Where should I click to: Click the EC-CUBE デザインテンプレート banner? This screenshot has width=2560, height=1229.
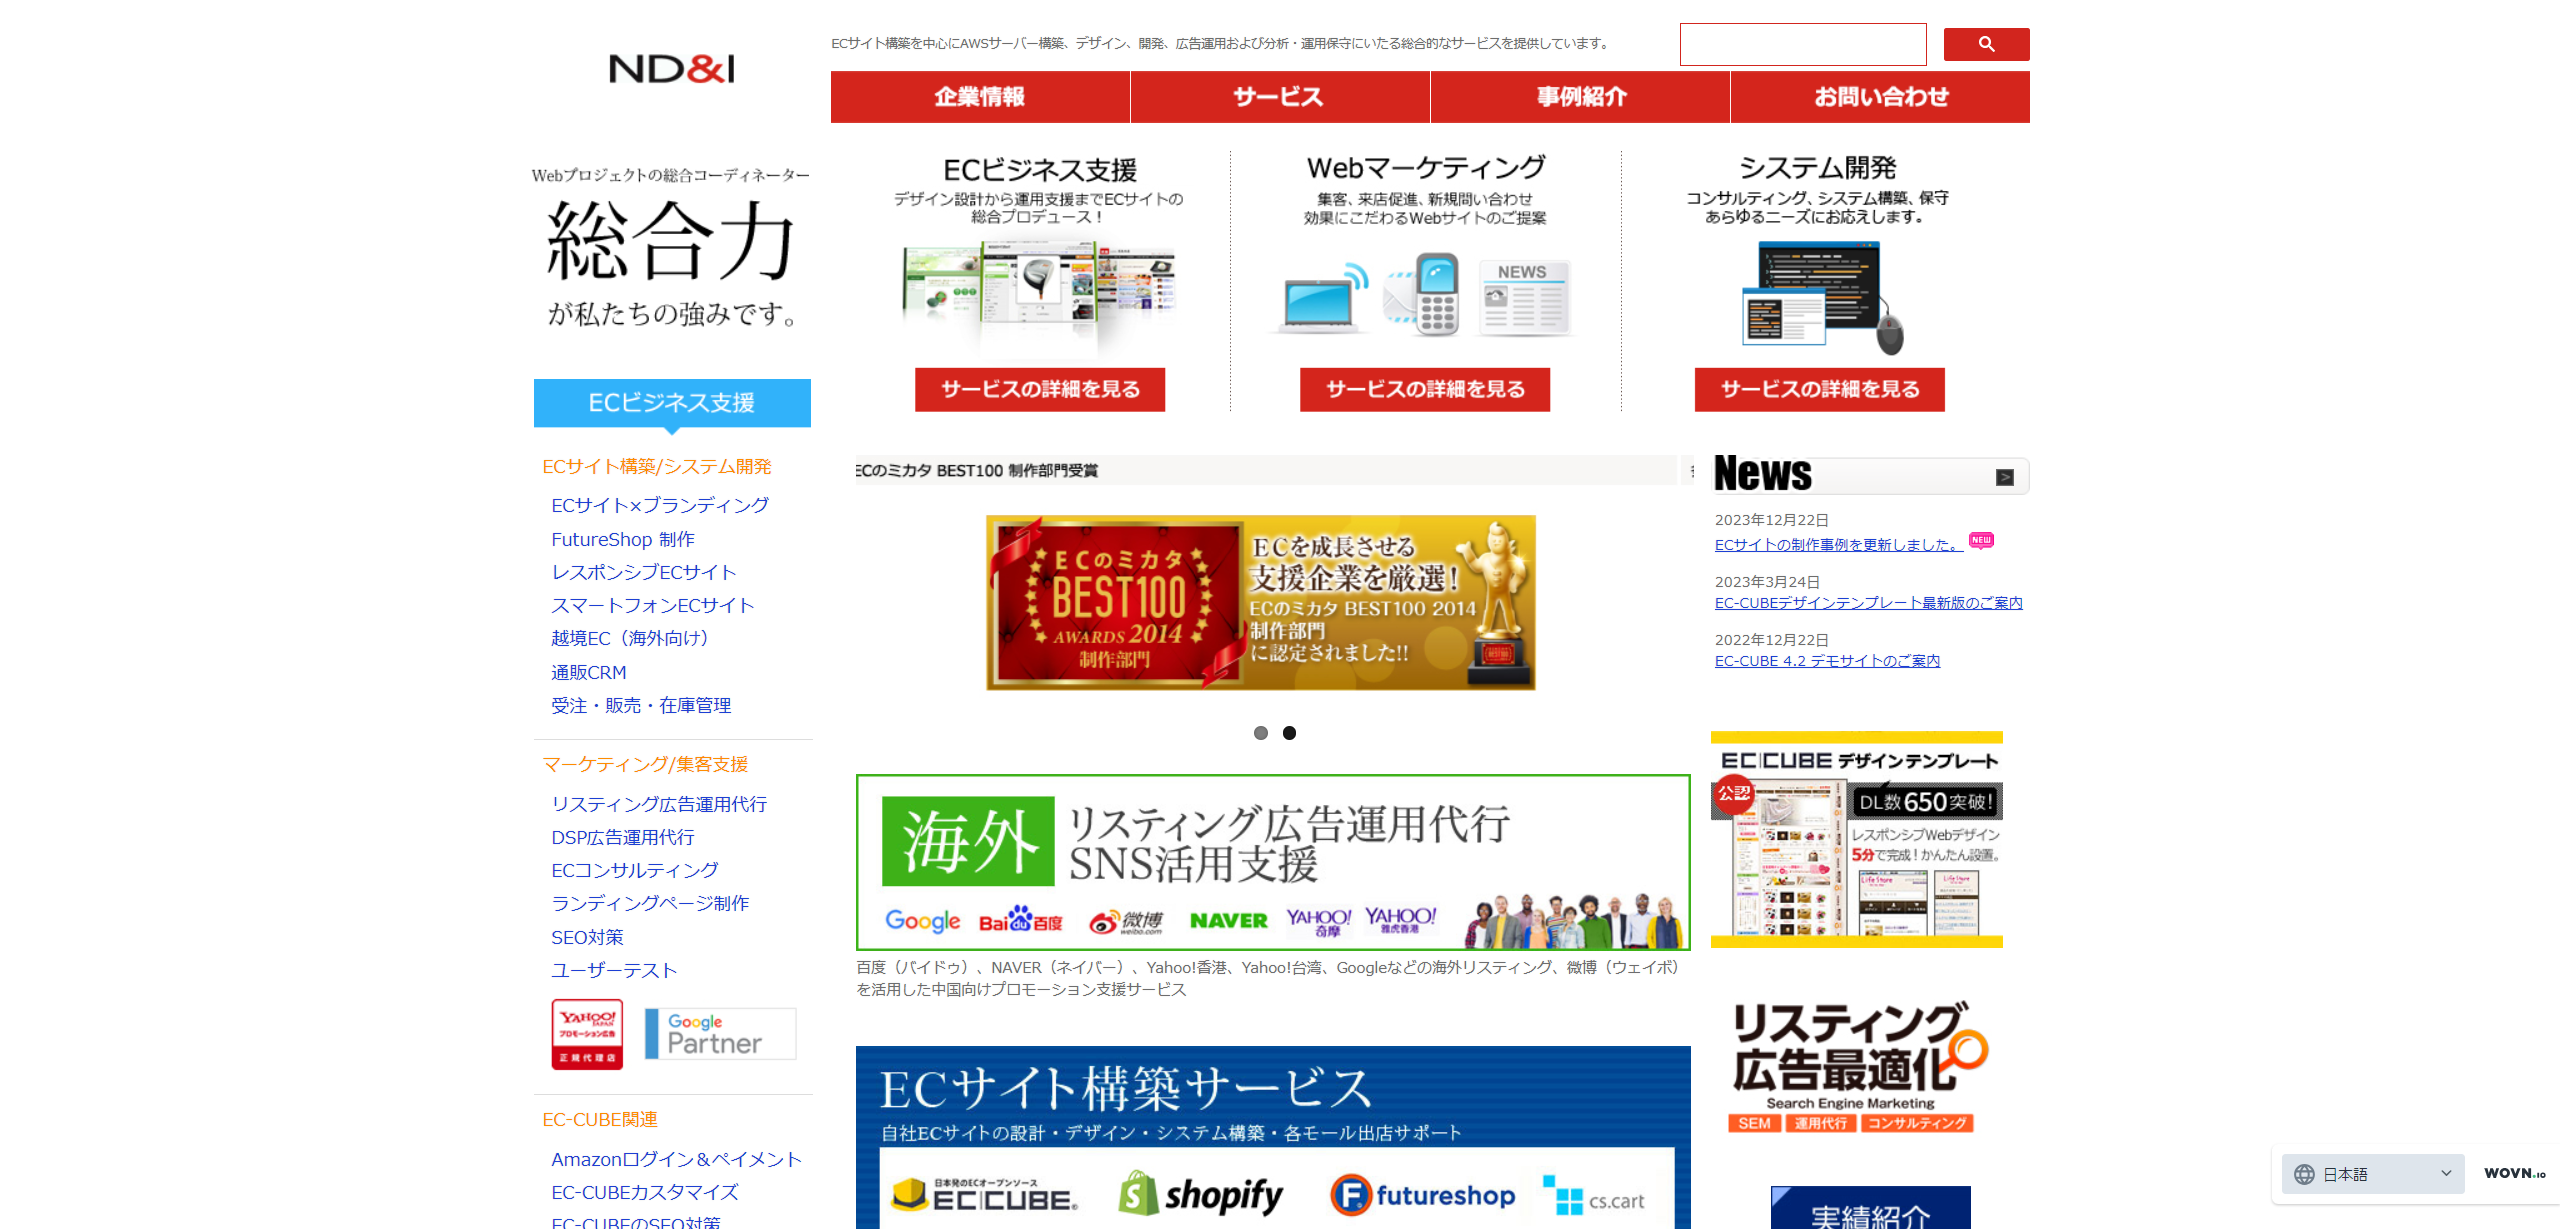coord(1857,840)
